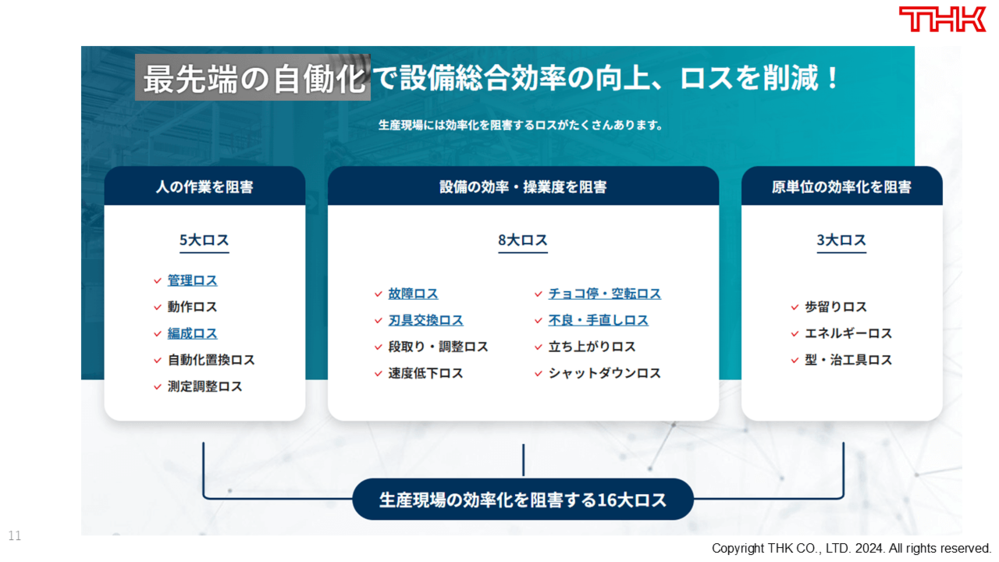Click the checkmark beside シャットダウンロス
The height and width of the screenshot is (562, 999).
point(539,374)
